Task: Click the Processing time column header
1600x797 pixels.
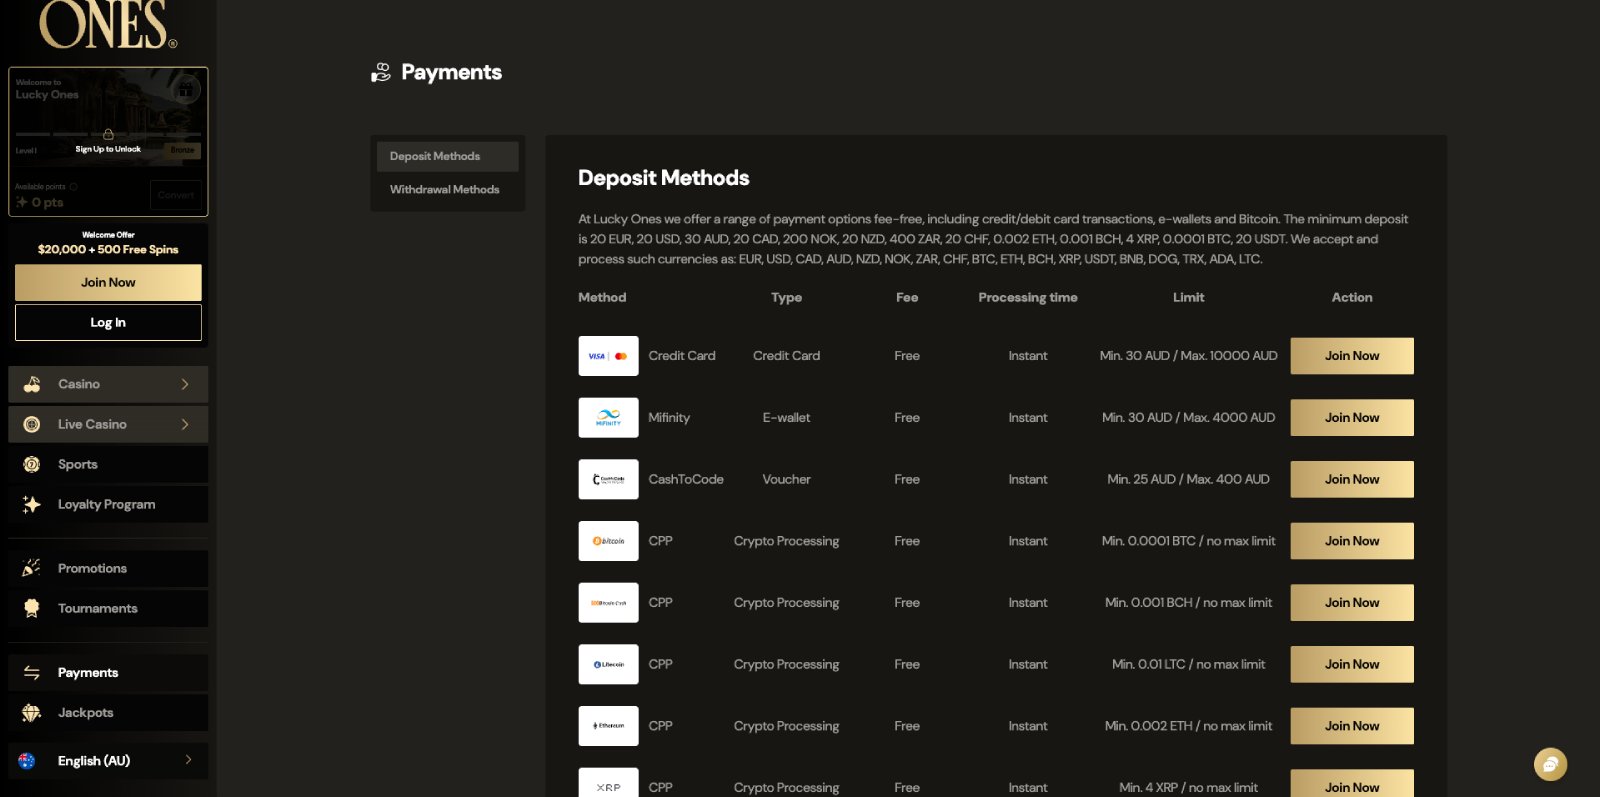Action: coord(1028,298)
